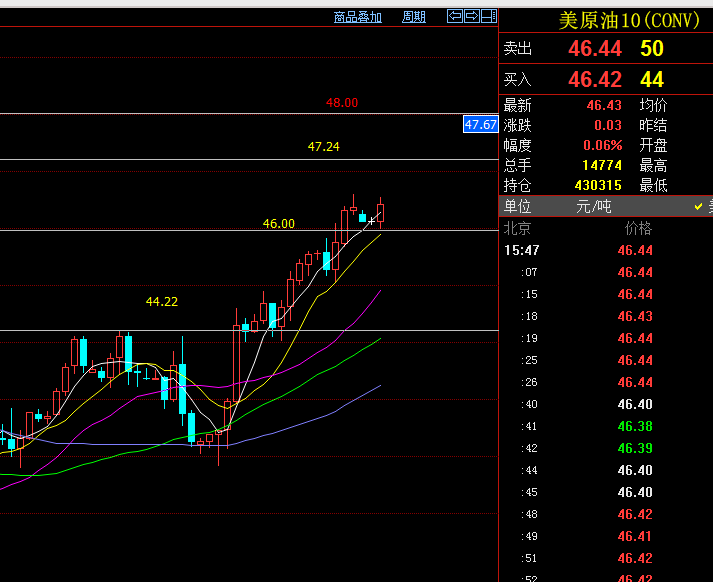Click the 47.67 price axis marker
The width and height of the screenshot is (713, 582).
(480, 124)
